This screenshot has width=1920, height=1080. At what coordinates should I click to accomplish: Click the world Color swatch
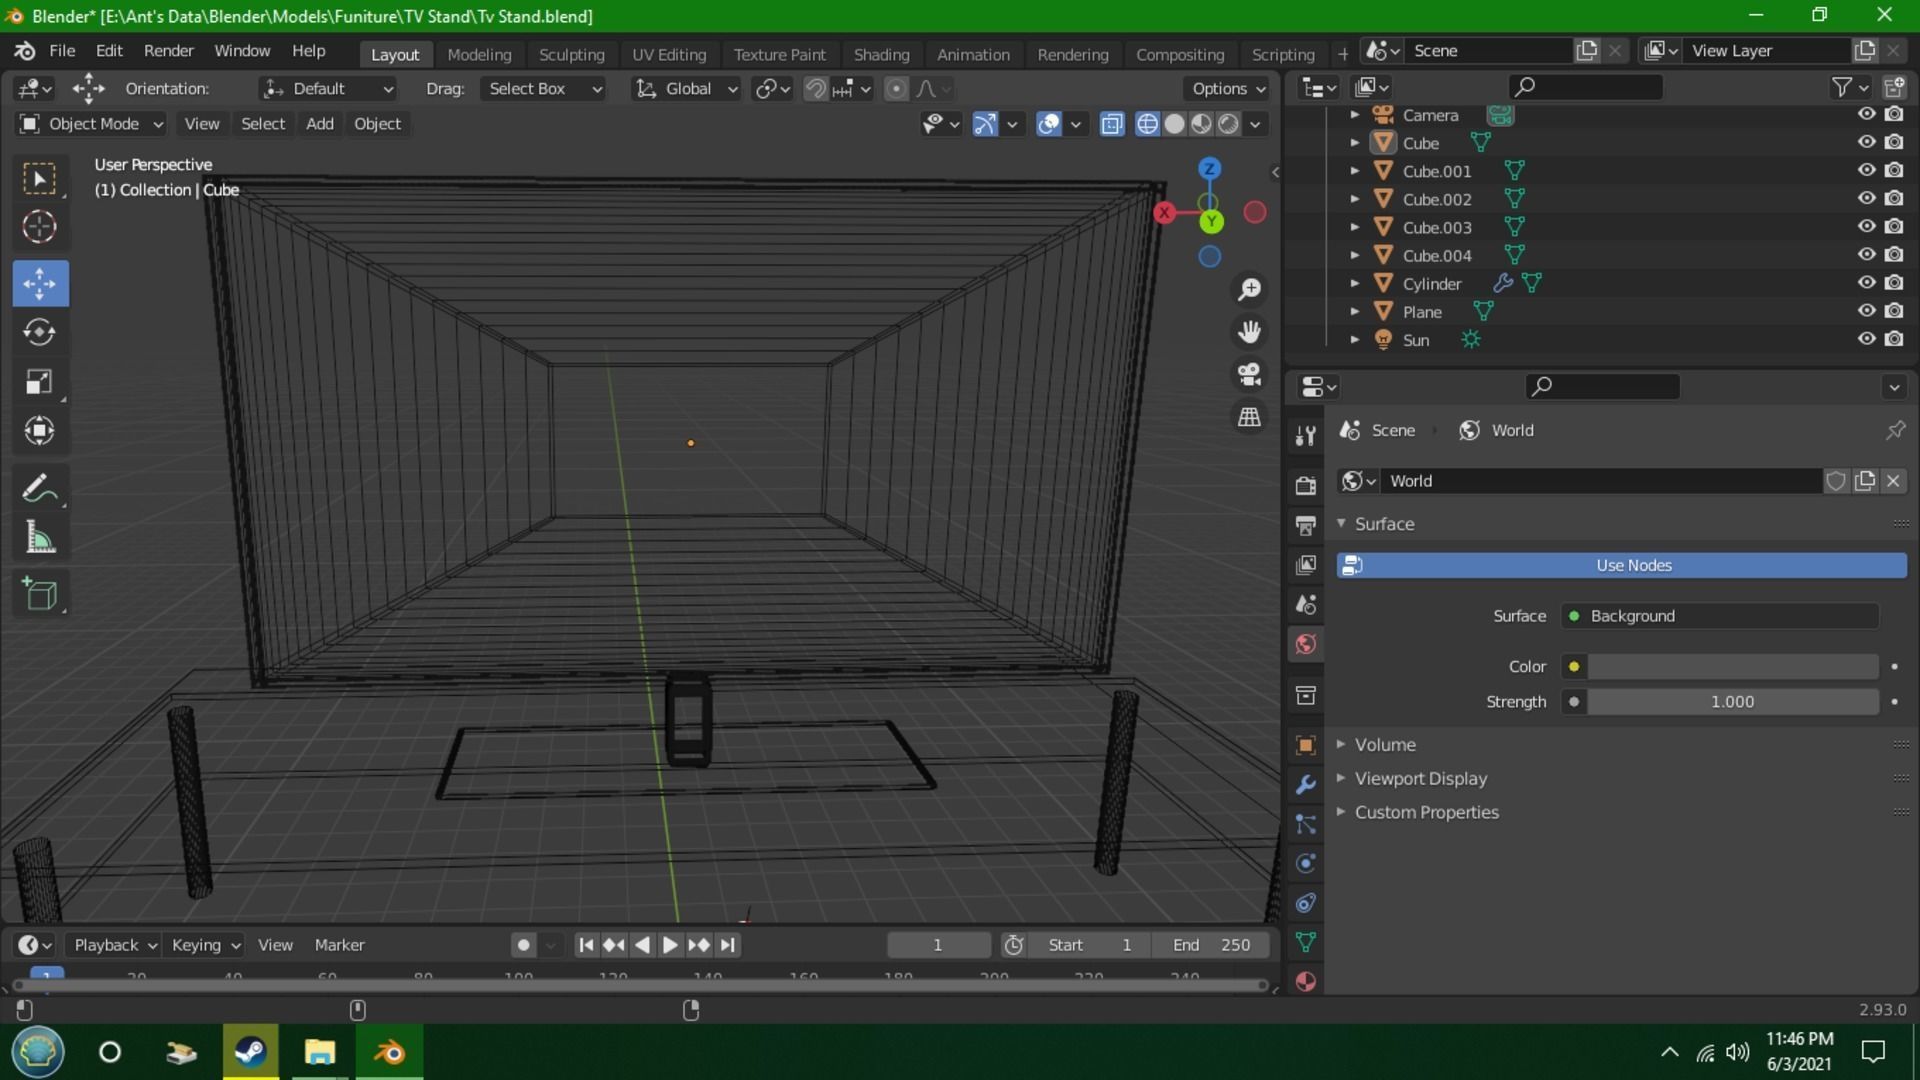click(1733, 667)
